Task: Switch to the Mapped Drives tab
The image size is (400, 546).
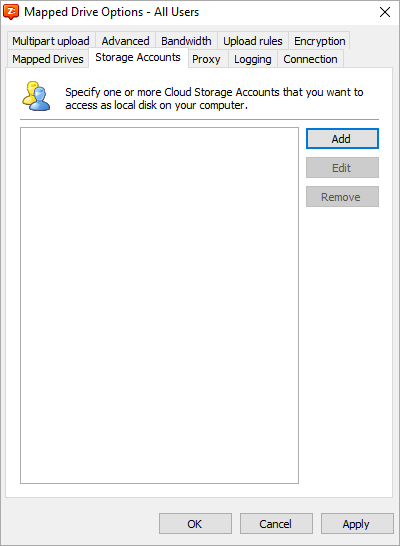Action: pos(48,59)
